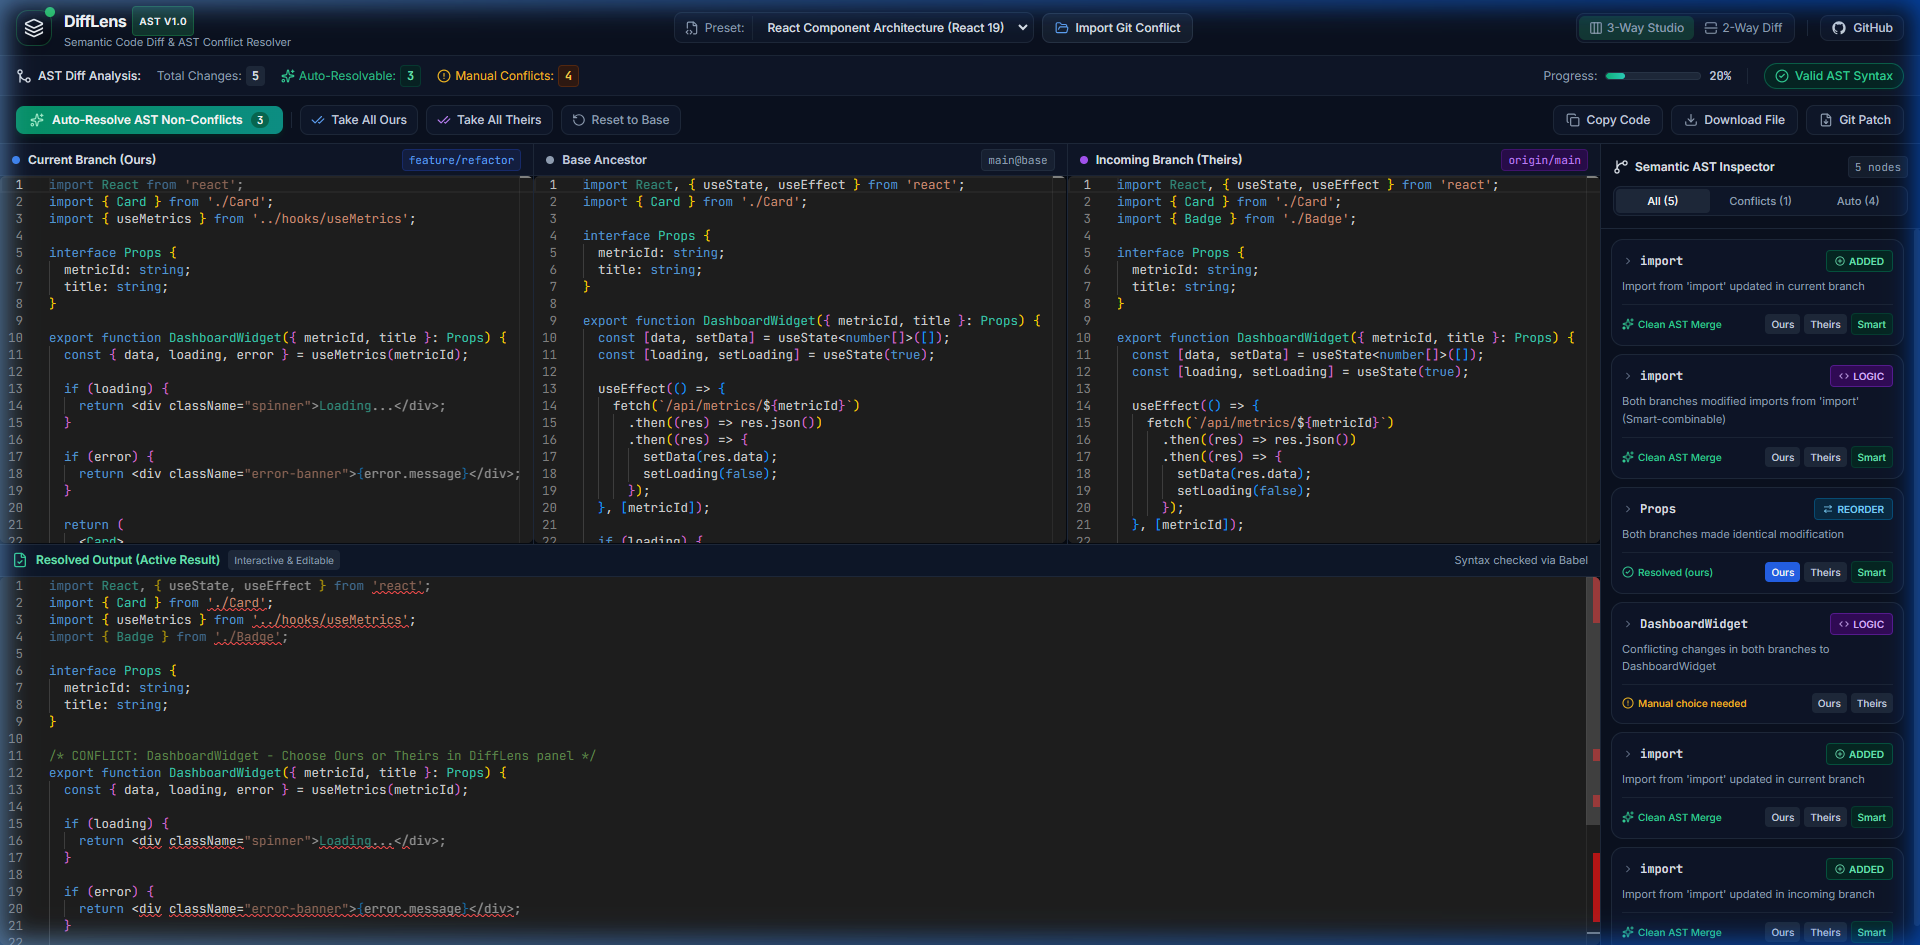Click the LOGIC badge on DashboardWidget node

pos(1860,624)
